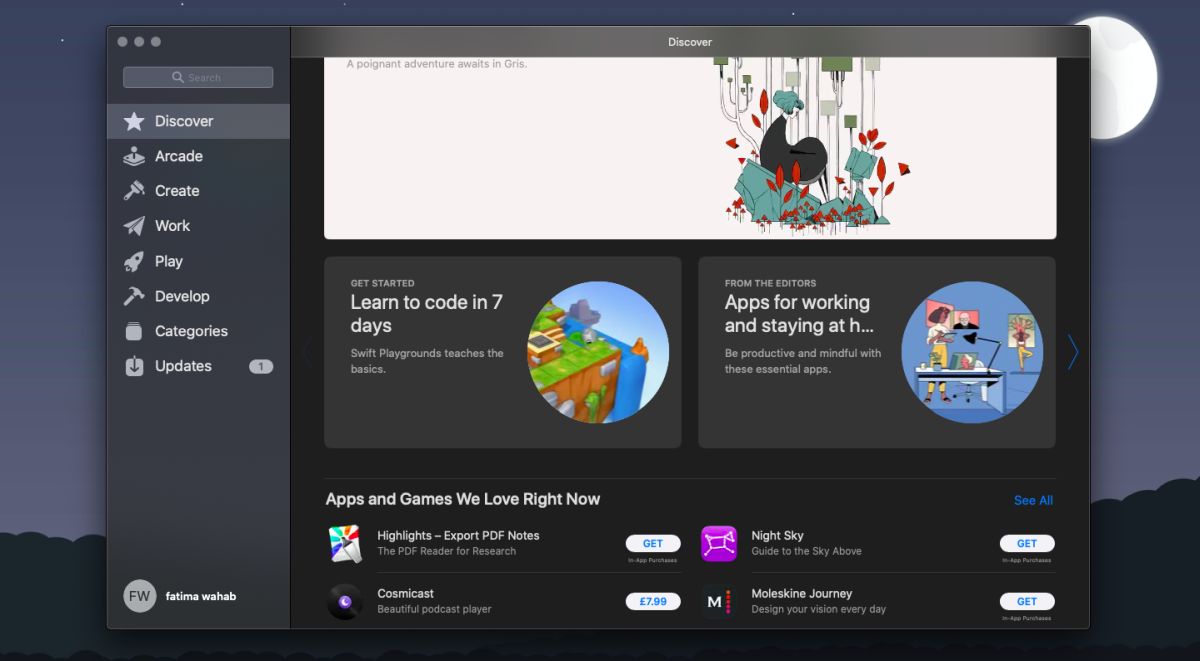
Task: Open Categories in the sidebar
Action: [x=198, y=331]
